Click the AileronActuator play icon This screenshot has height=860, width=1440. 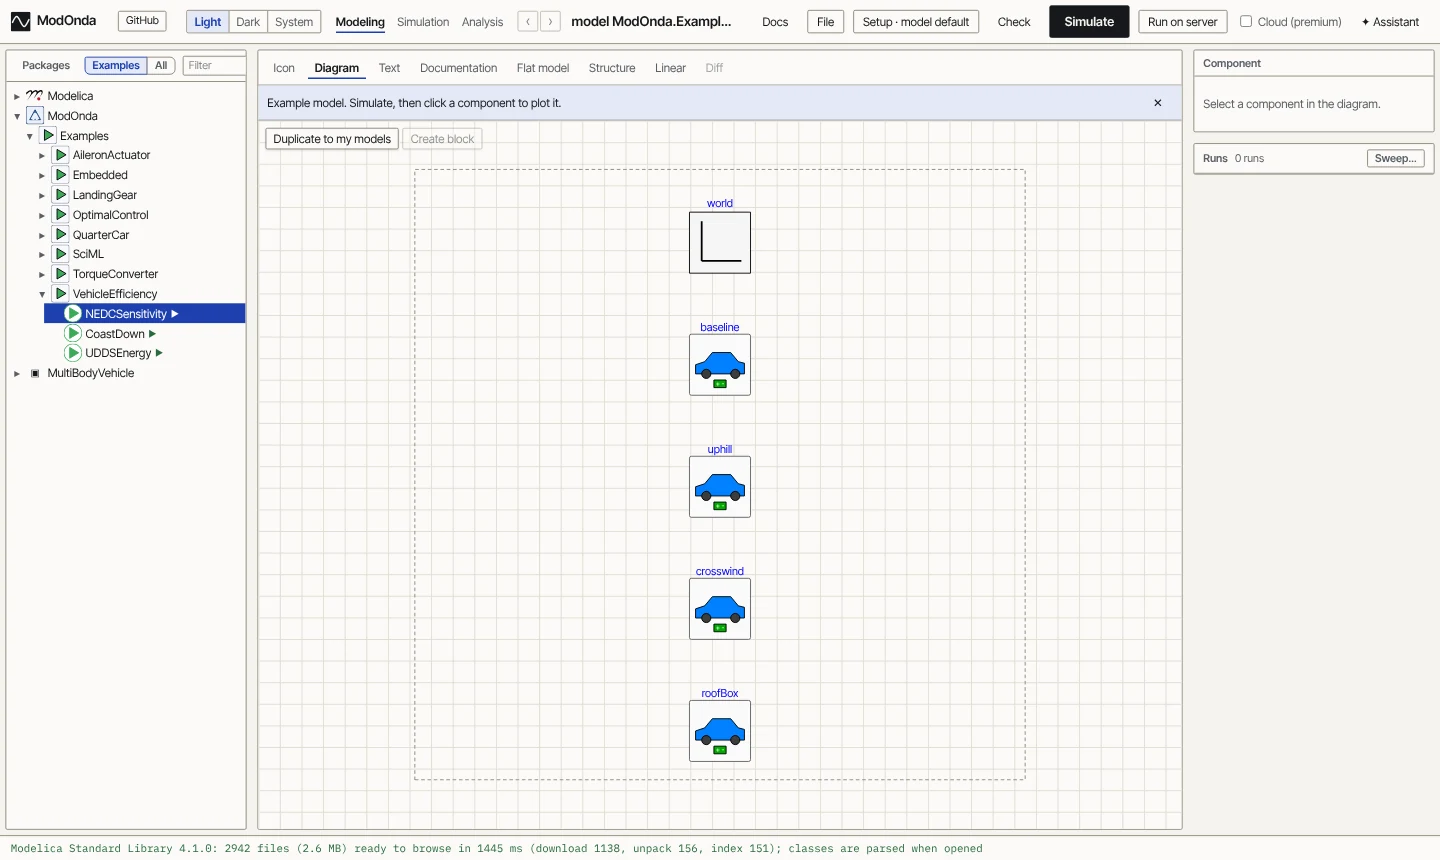(61, 155)
